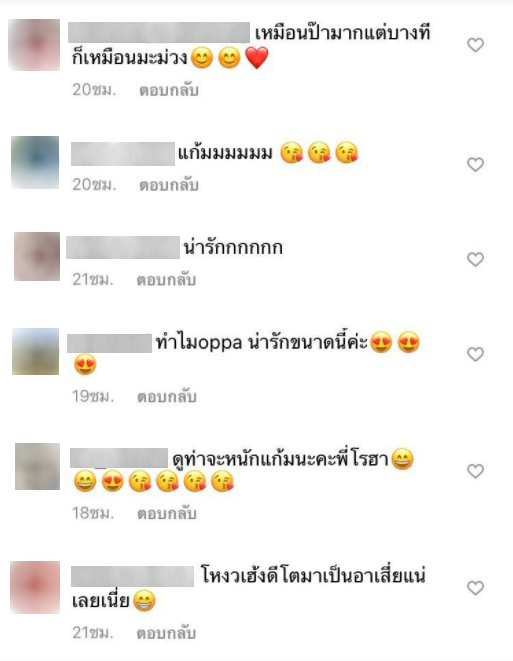Viewport: 513px width, 661px height.
Task: Open avatar of the แก้มมมมมม commenter
Action: pos(35,162)
